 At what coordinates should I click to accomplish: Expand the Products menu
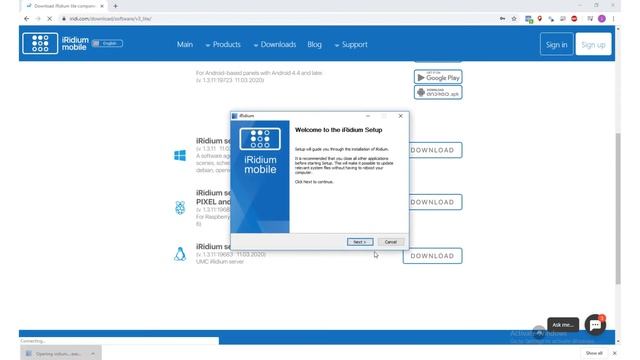(x=223, y=44)
